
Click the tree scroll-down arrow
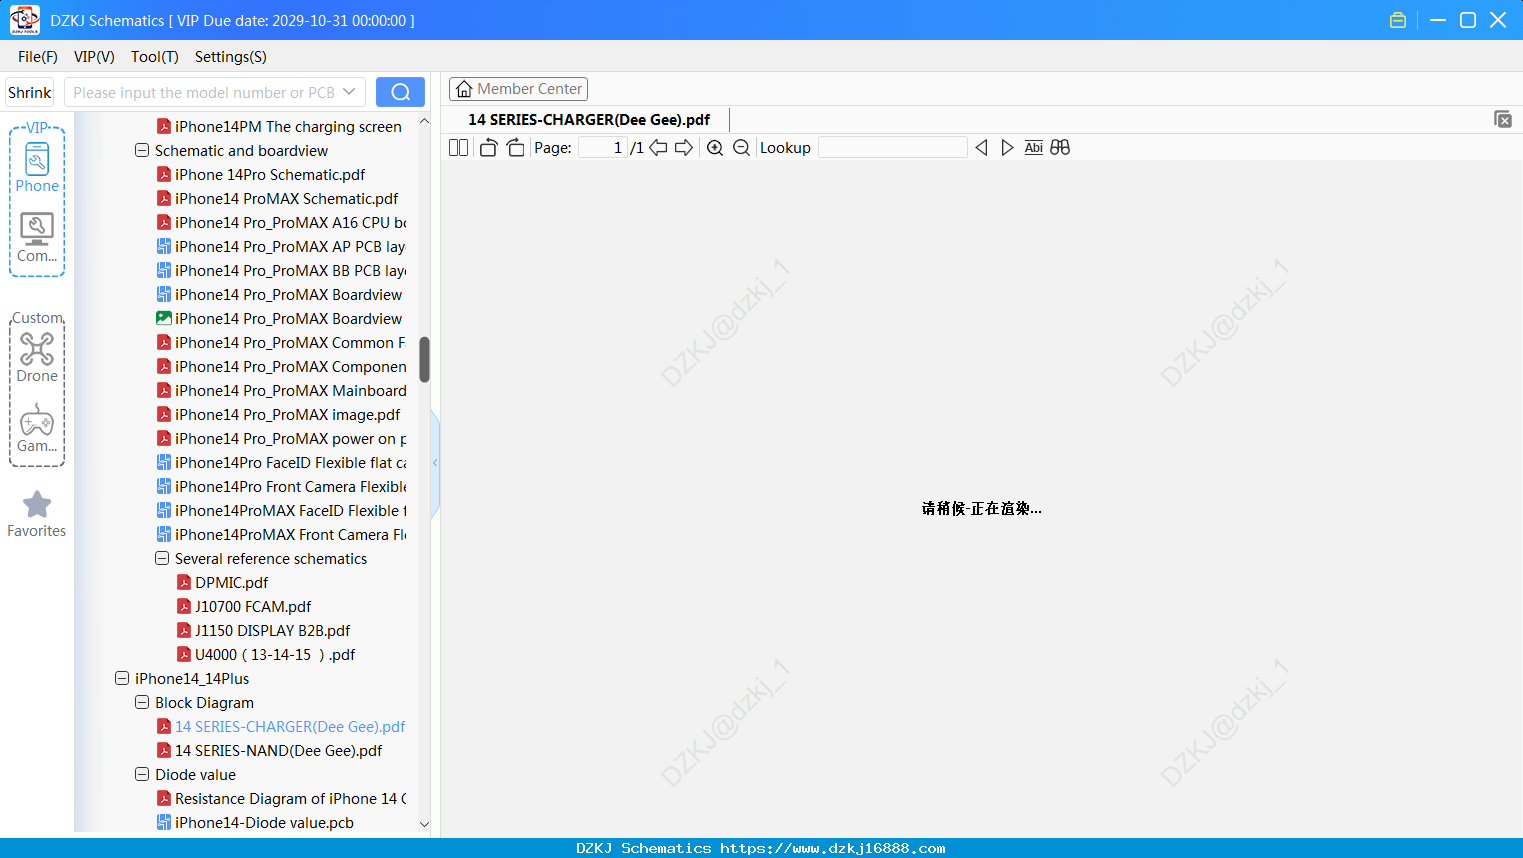[x=424, y=825]
